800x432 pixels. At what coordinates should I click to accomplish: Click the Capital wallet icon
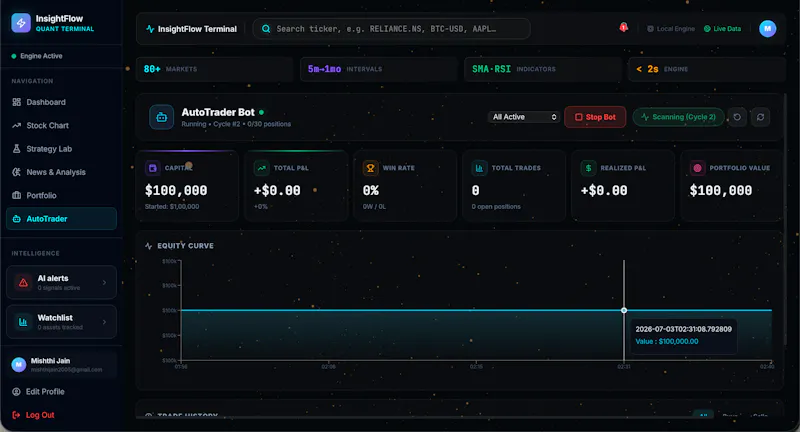[152, 168]
